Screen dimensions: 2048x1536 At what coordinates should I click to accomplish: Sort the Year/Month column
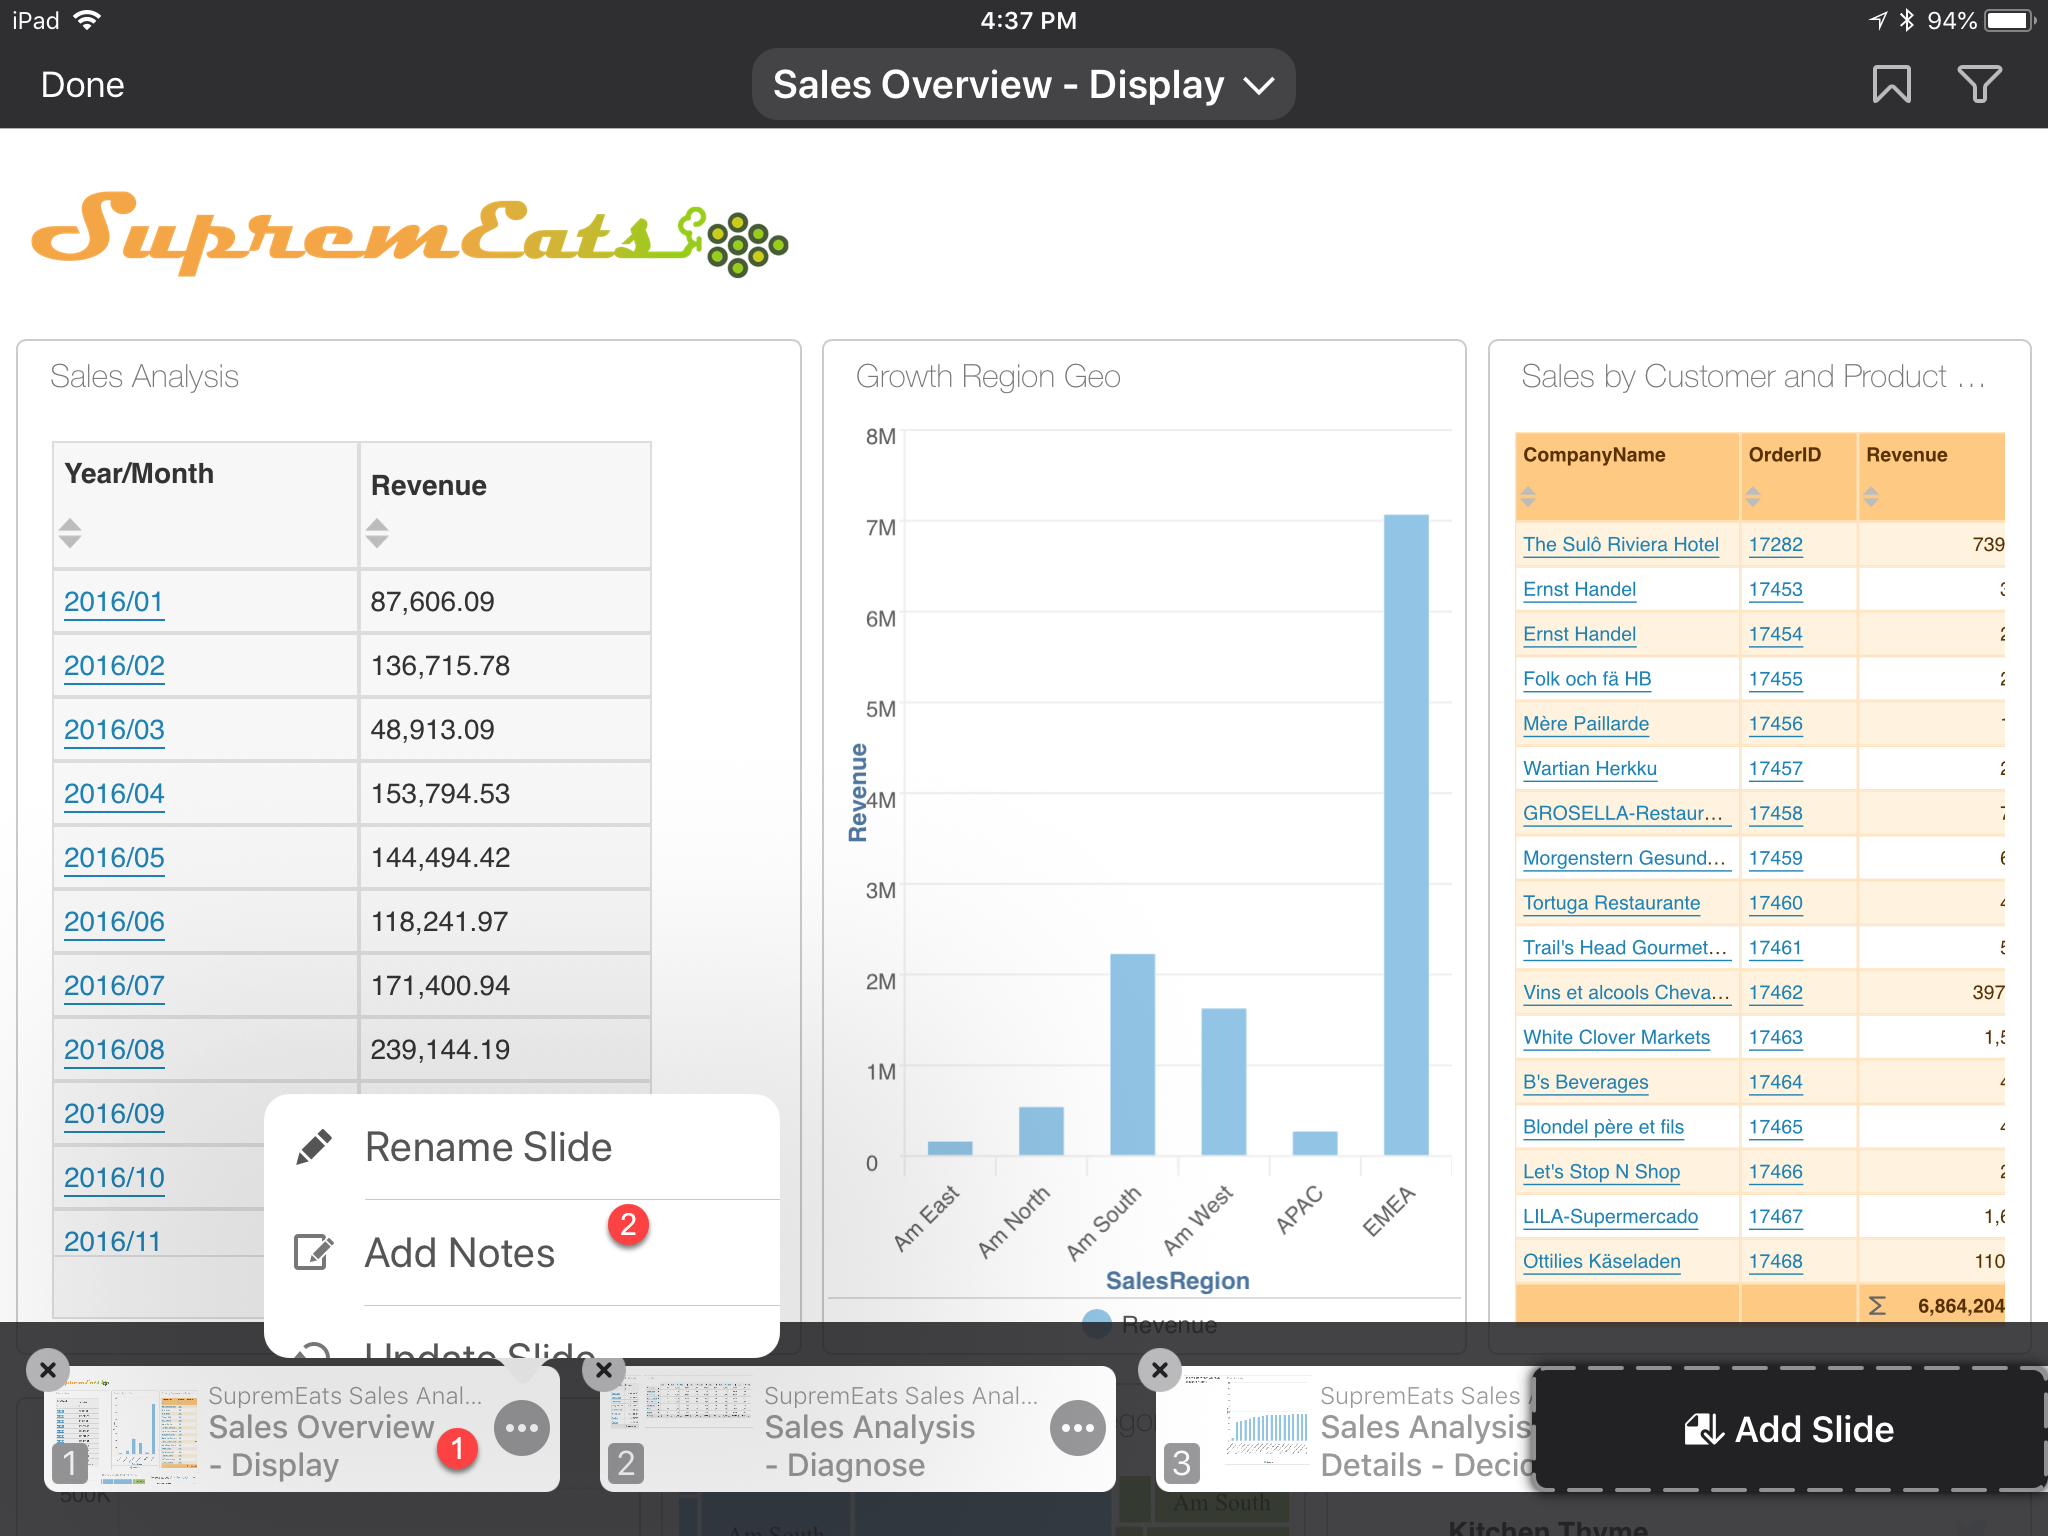[70, 532]
